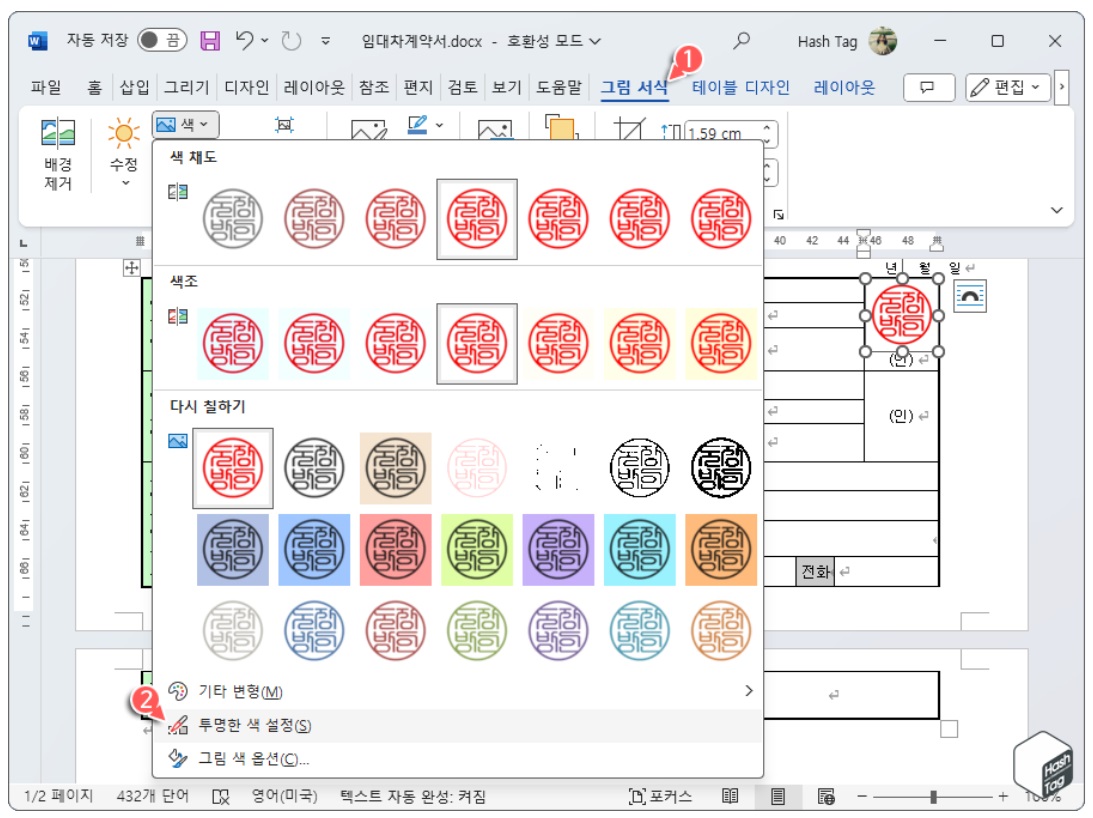The image size is (1093, 818).
Task: Open the 파일 tab
Action: tap(45, 87)
